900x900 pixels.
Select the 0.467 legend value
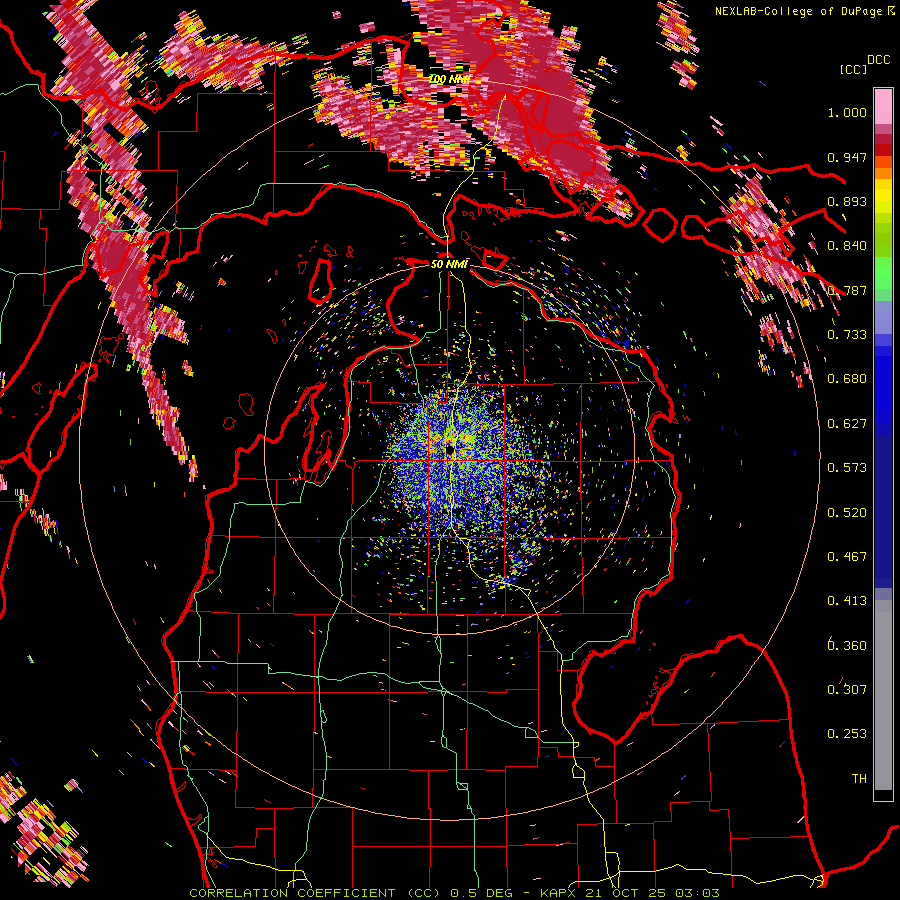coord(847,557)
